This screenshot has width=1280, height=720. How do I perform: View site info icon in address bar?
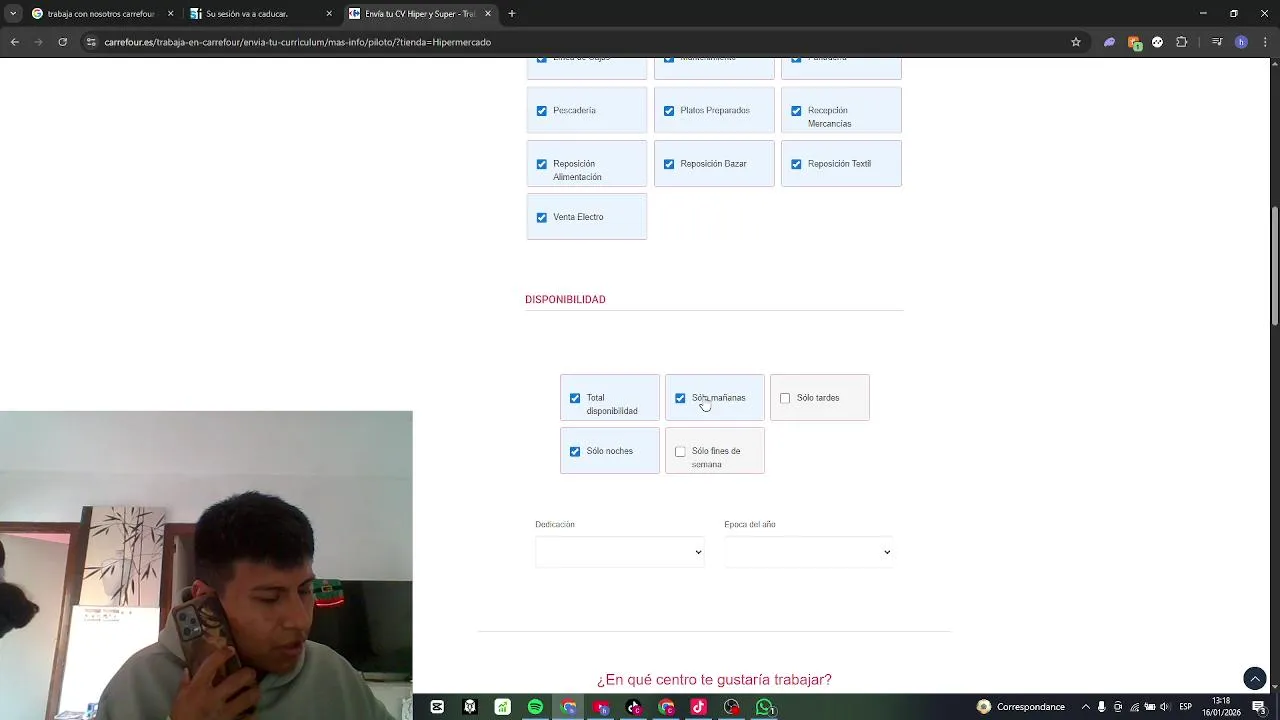click(x=91, y=42)
